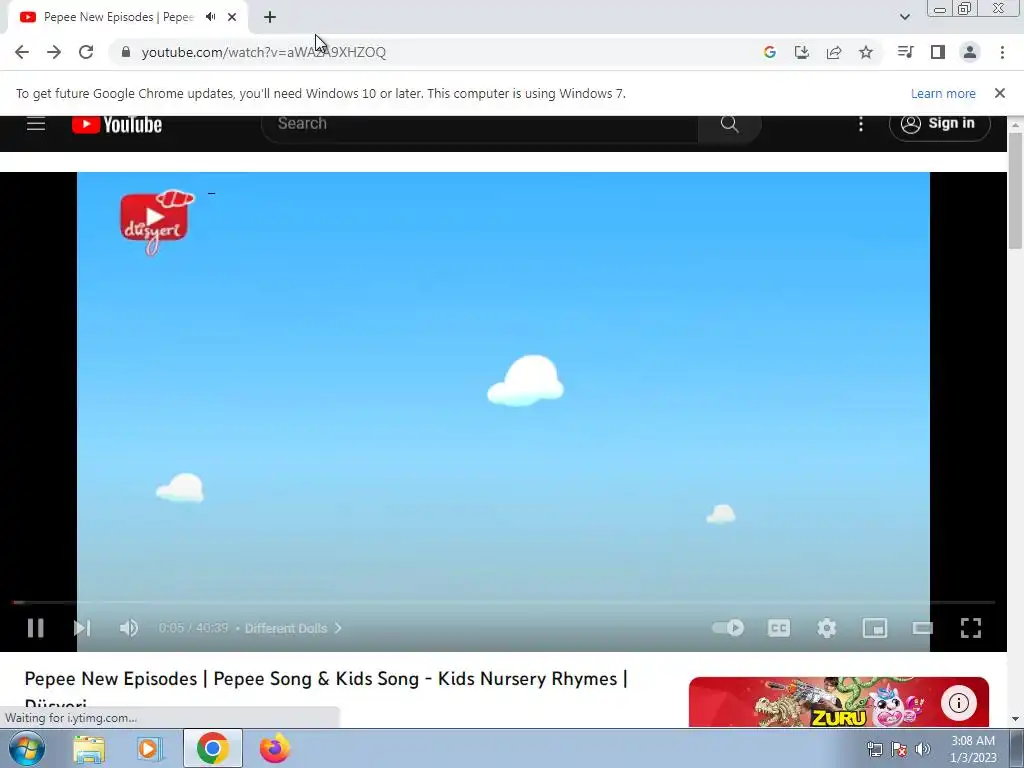Go back to the previous page
The width and height of the screenshot is (1024, 768).
click(22, 52)
